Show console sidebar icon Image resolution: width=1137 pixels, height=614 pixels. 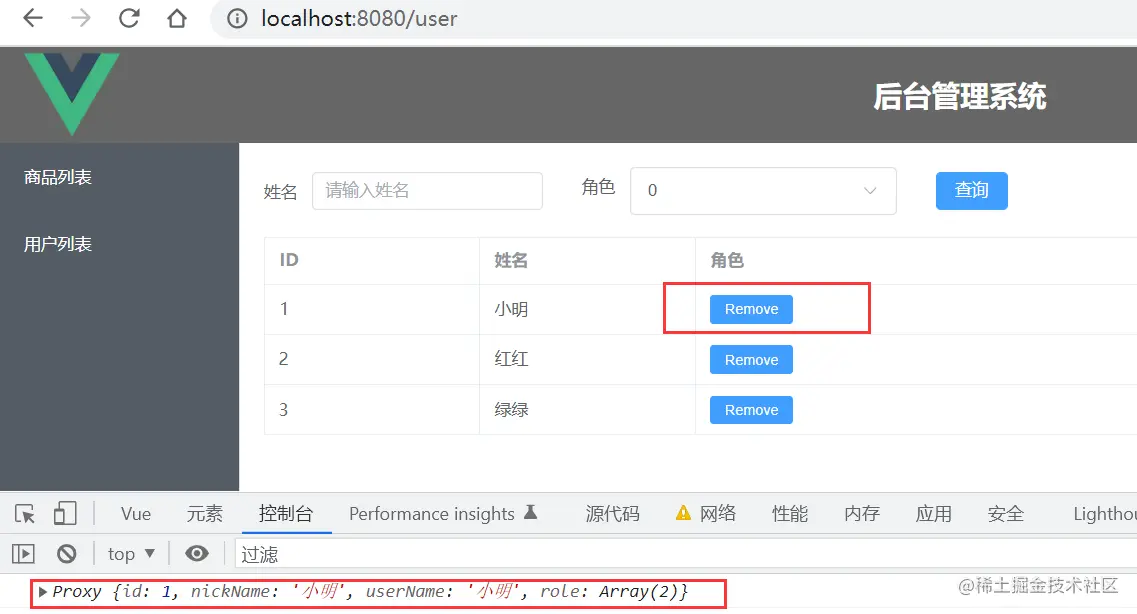click(x=23, y=554)
